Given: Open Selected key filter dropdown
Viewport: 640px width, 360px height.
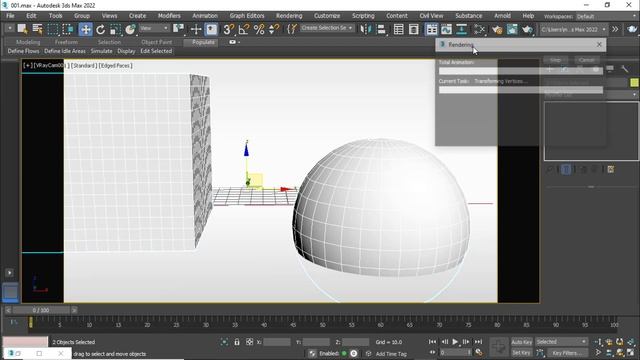Looking at the screenshot, I should click(562, 342).
